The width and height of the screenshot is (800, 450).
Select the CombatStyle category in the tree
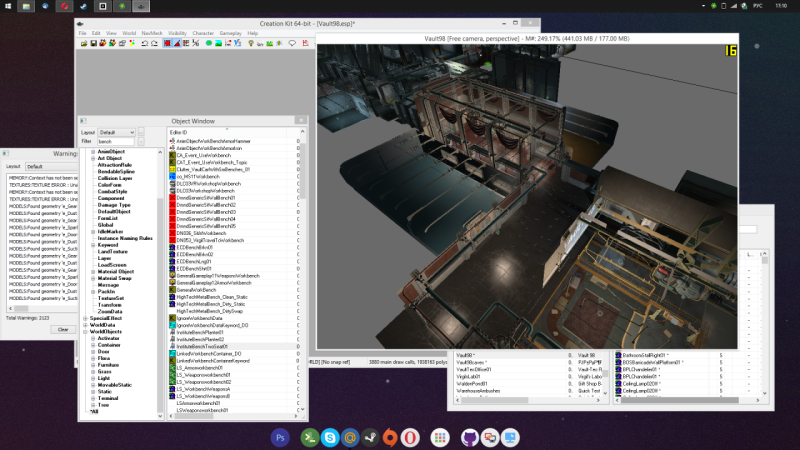click(x=112, y=191)
